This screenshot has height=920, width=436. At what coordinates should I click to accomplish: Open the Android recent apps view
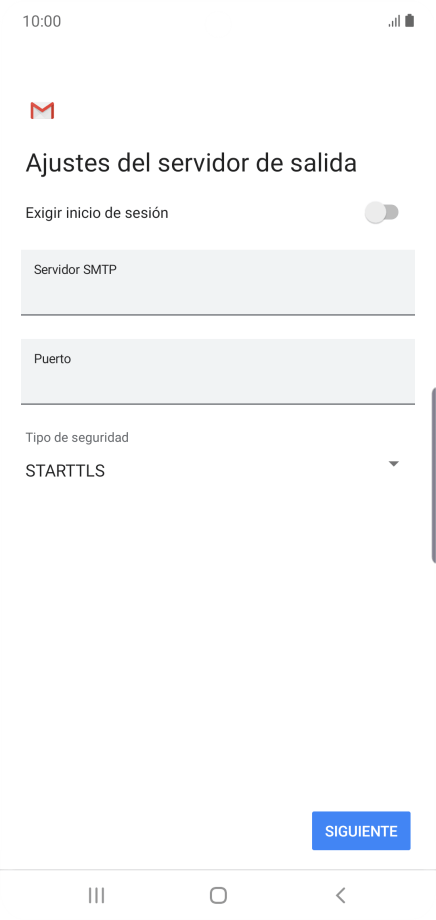point(96,895)
